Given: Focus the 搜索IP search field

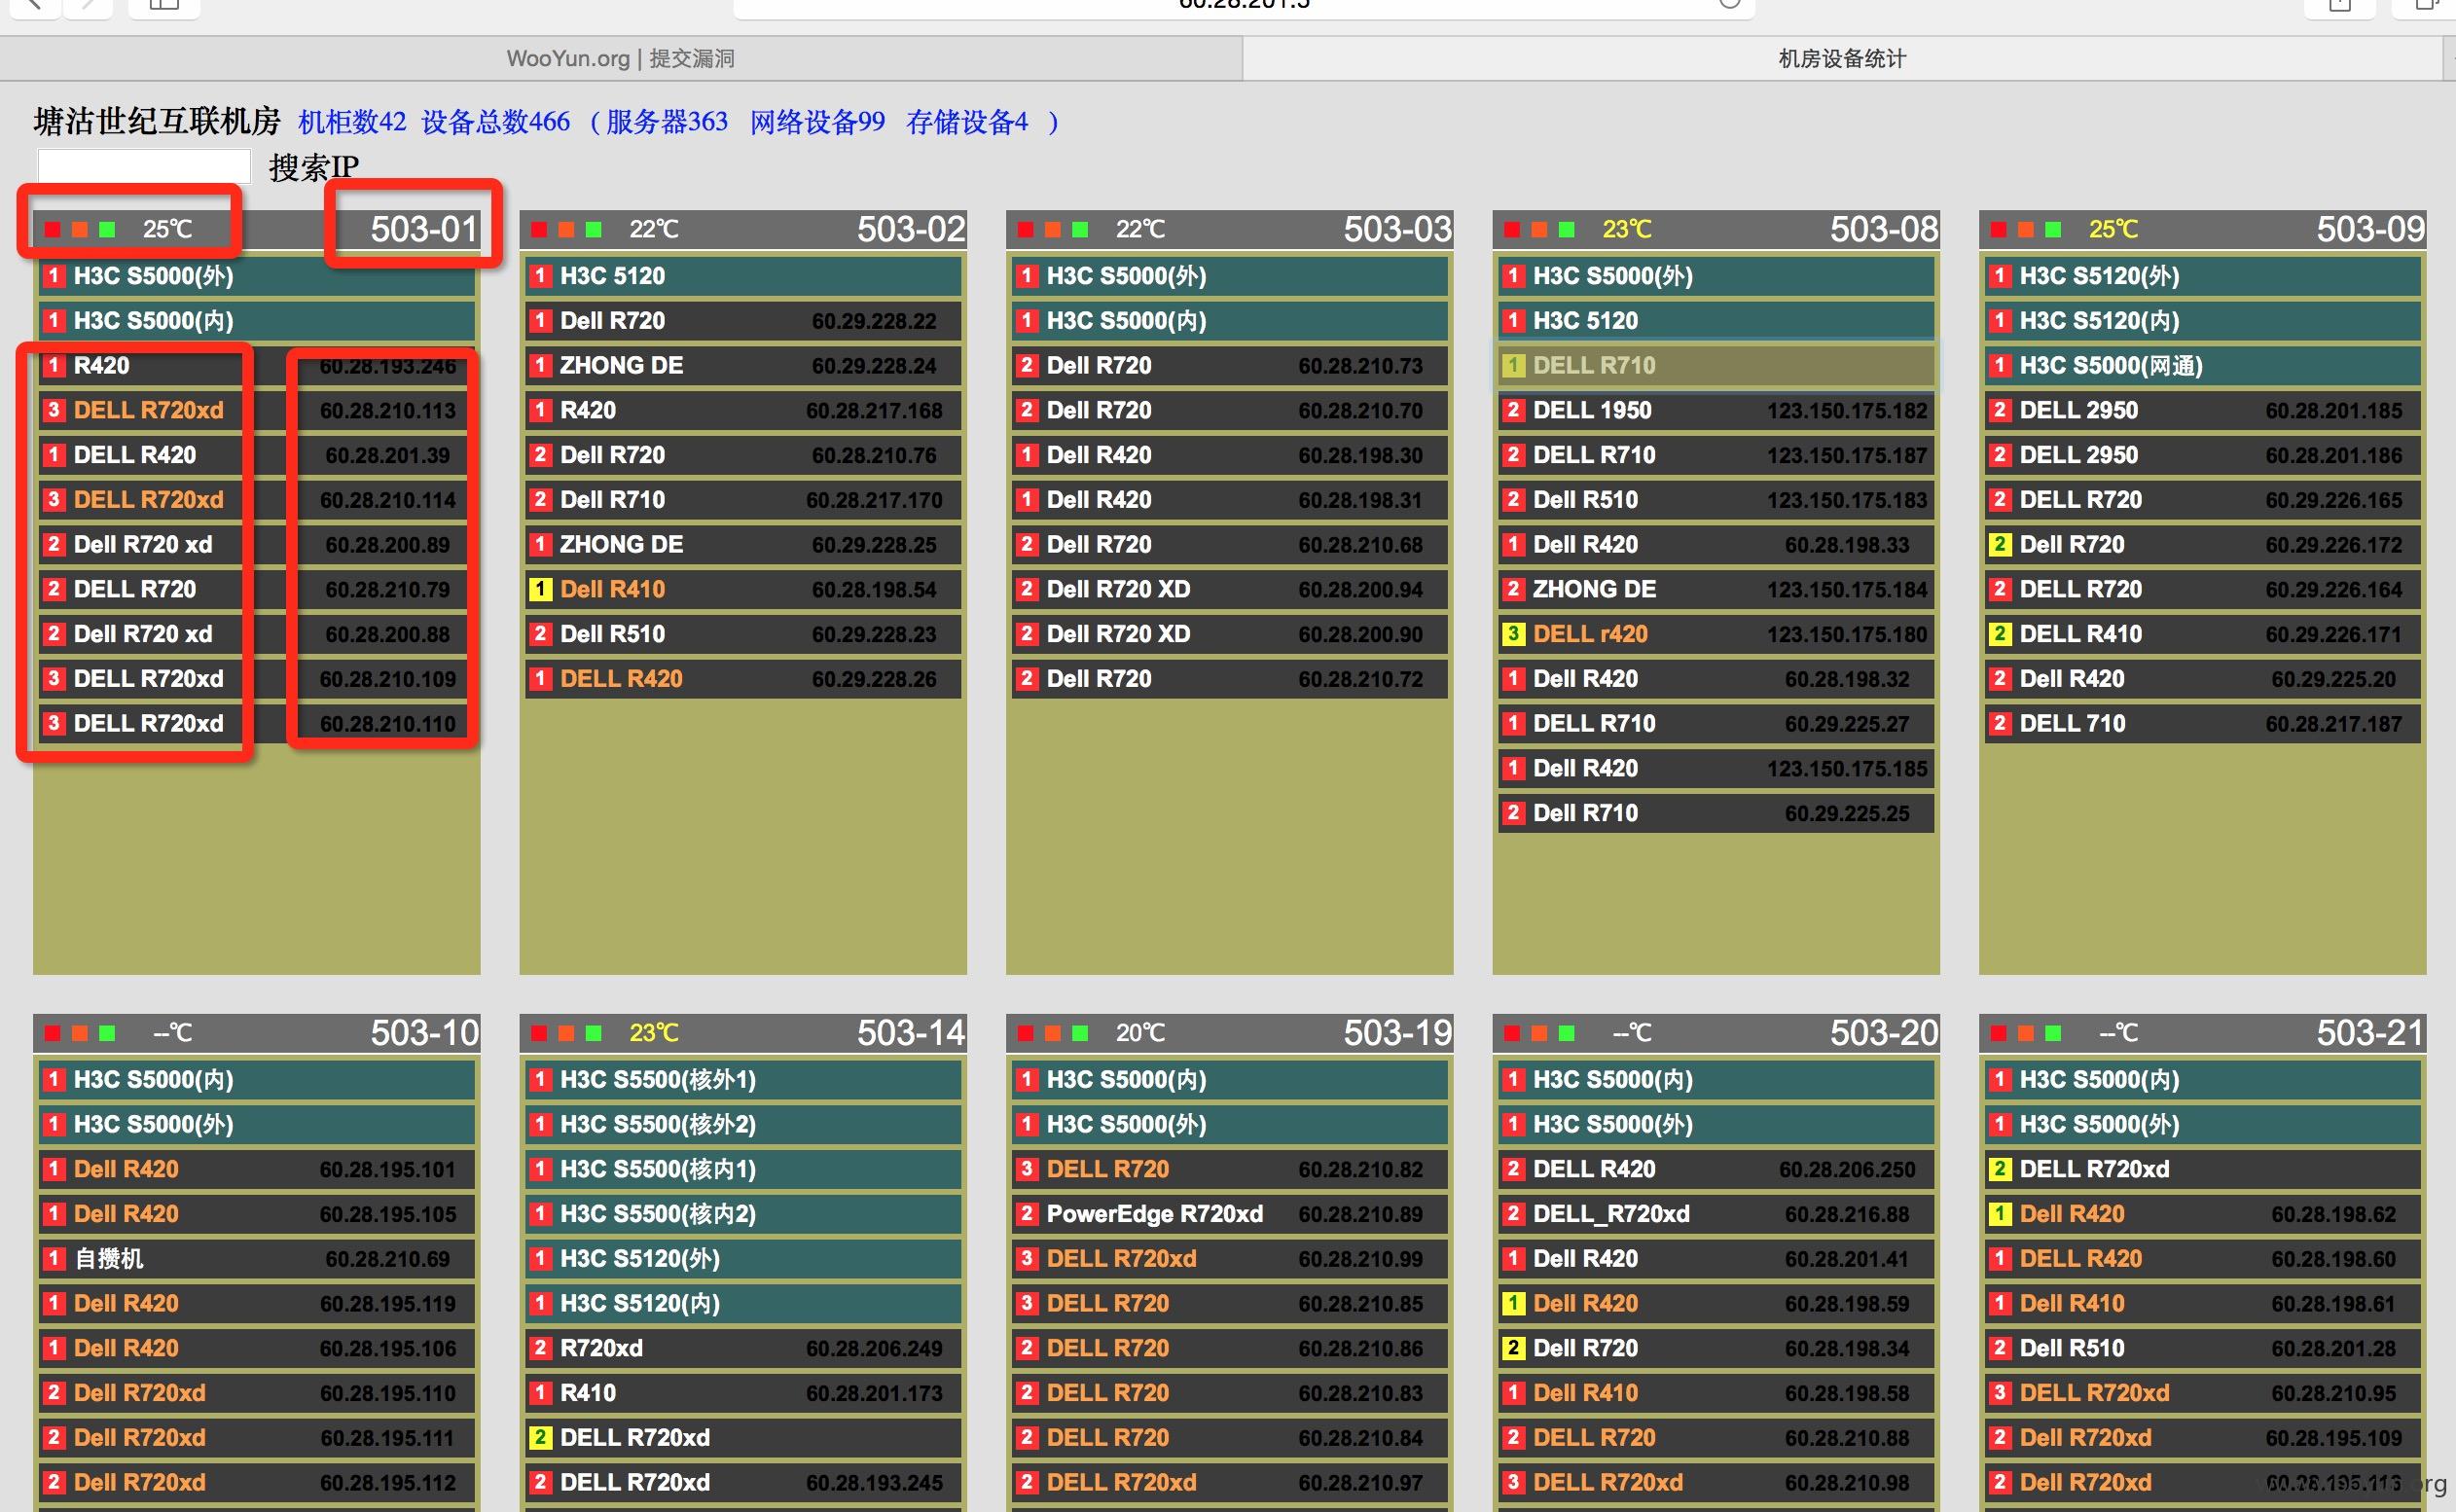Looking at the screenshot, I should [144, 166].
